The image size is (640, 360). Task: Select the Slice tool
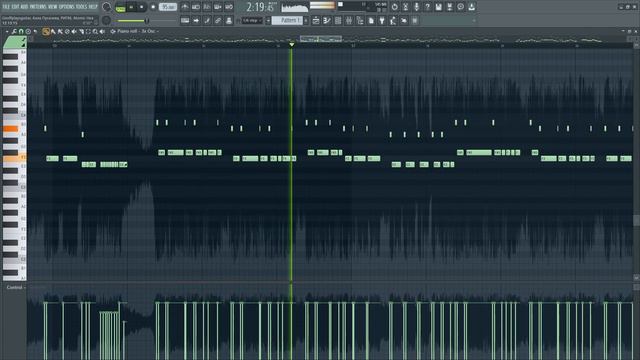pos(81,31)
